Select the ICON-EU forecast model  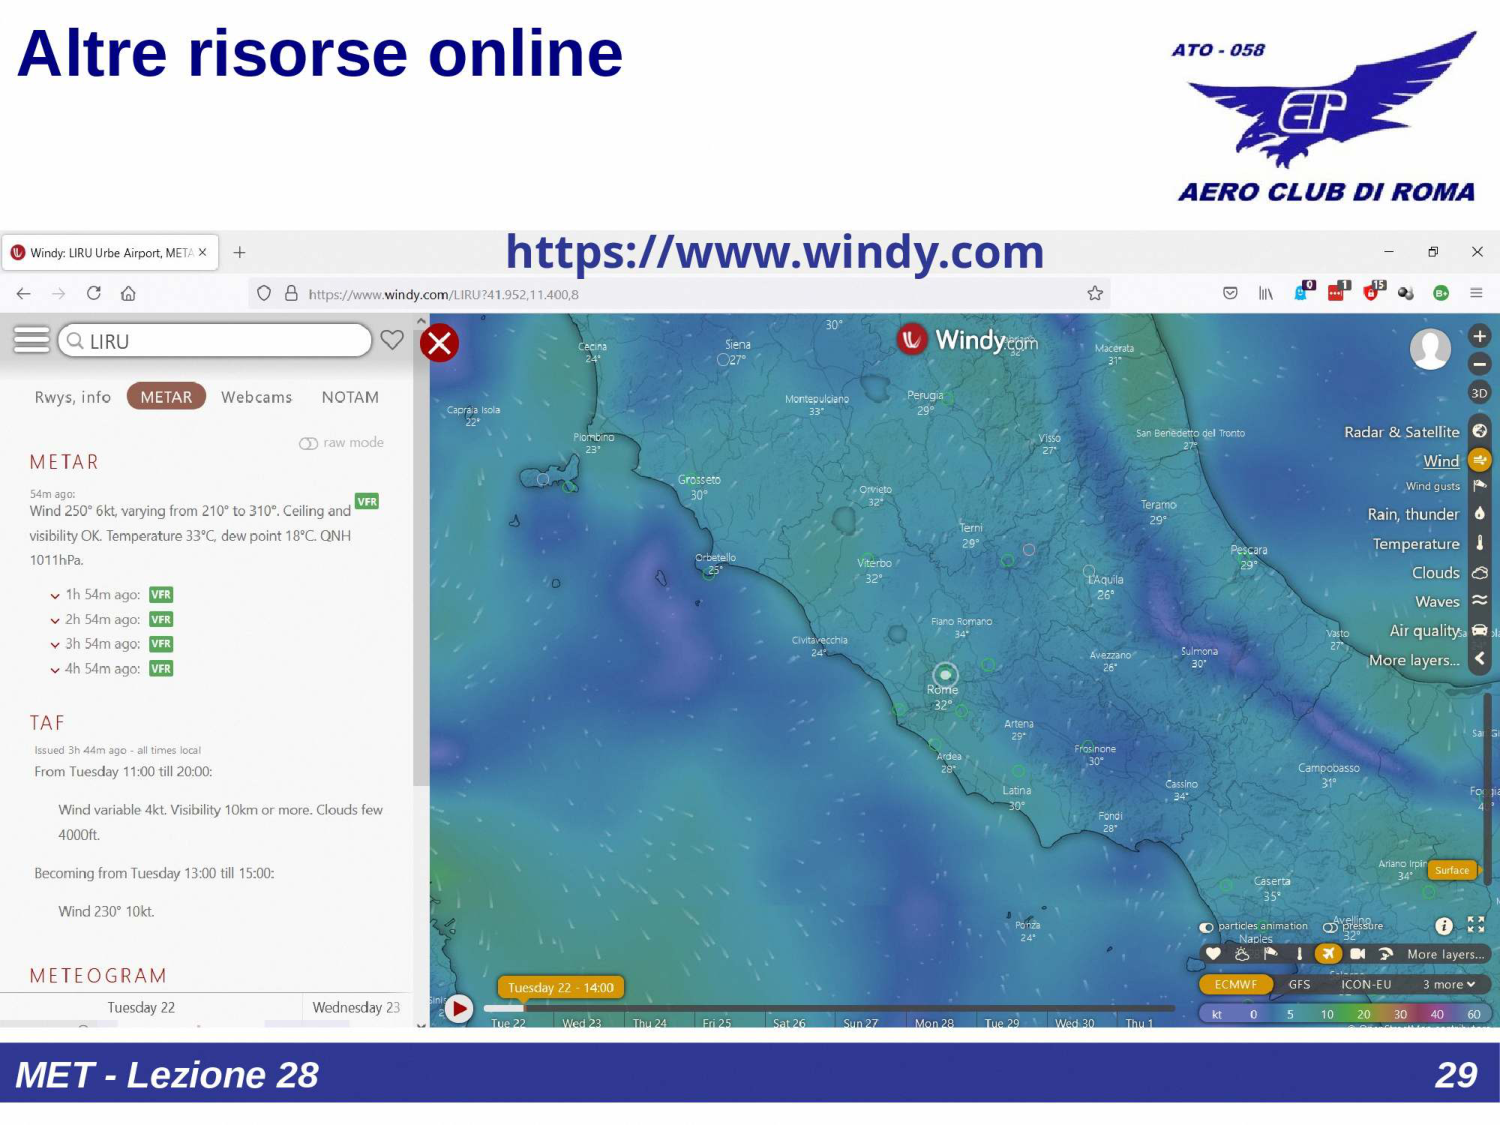(x=1366, y=985)
